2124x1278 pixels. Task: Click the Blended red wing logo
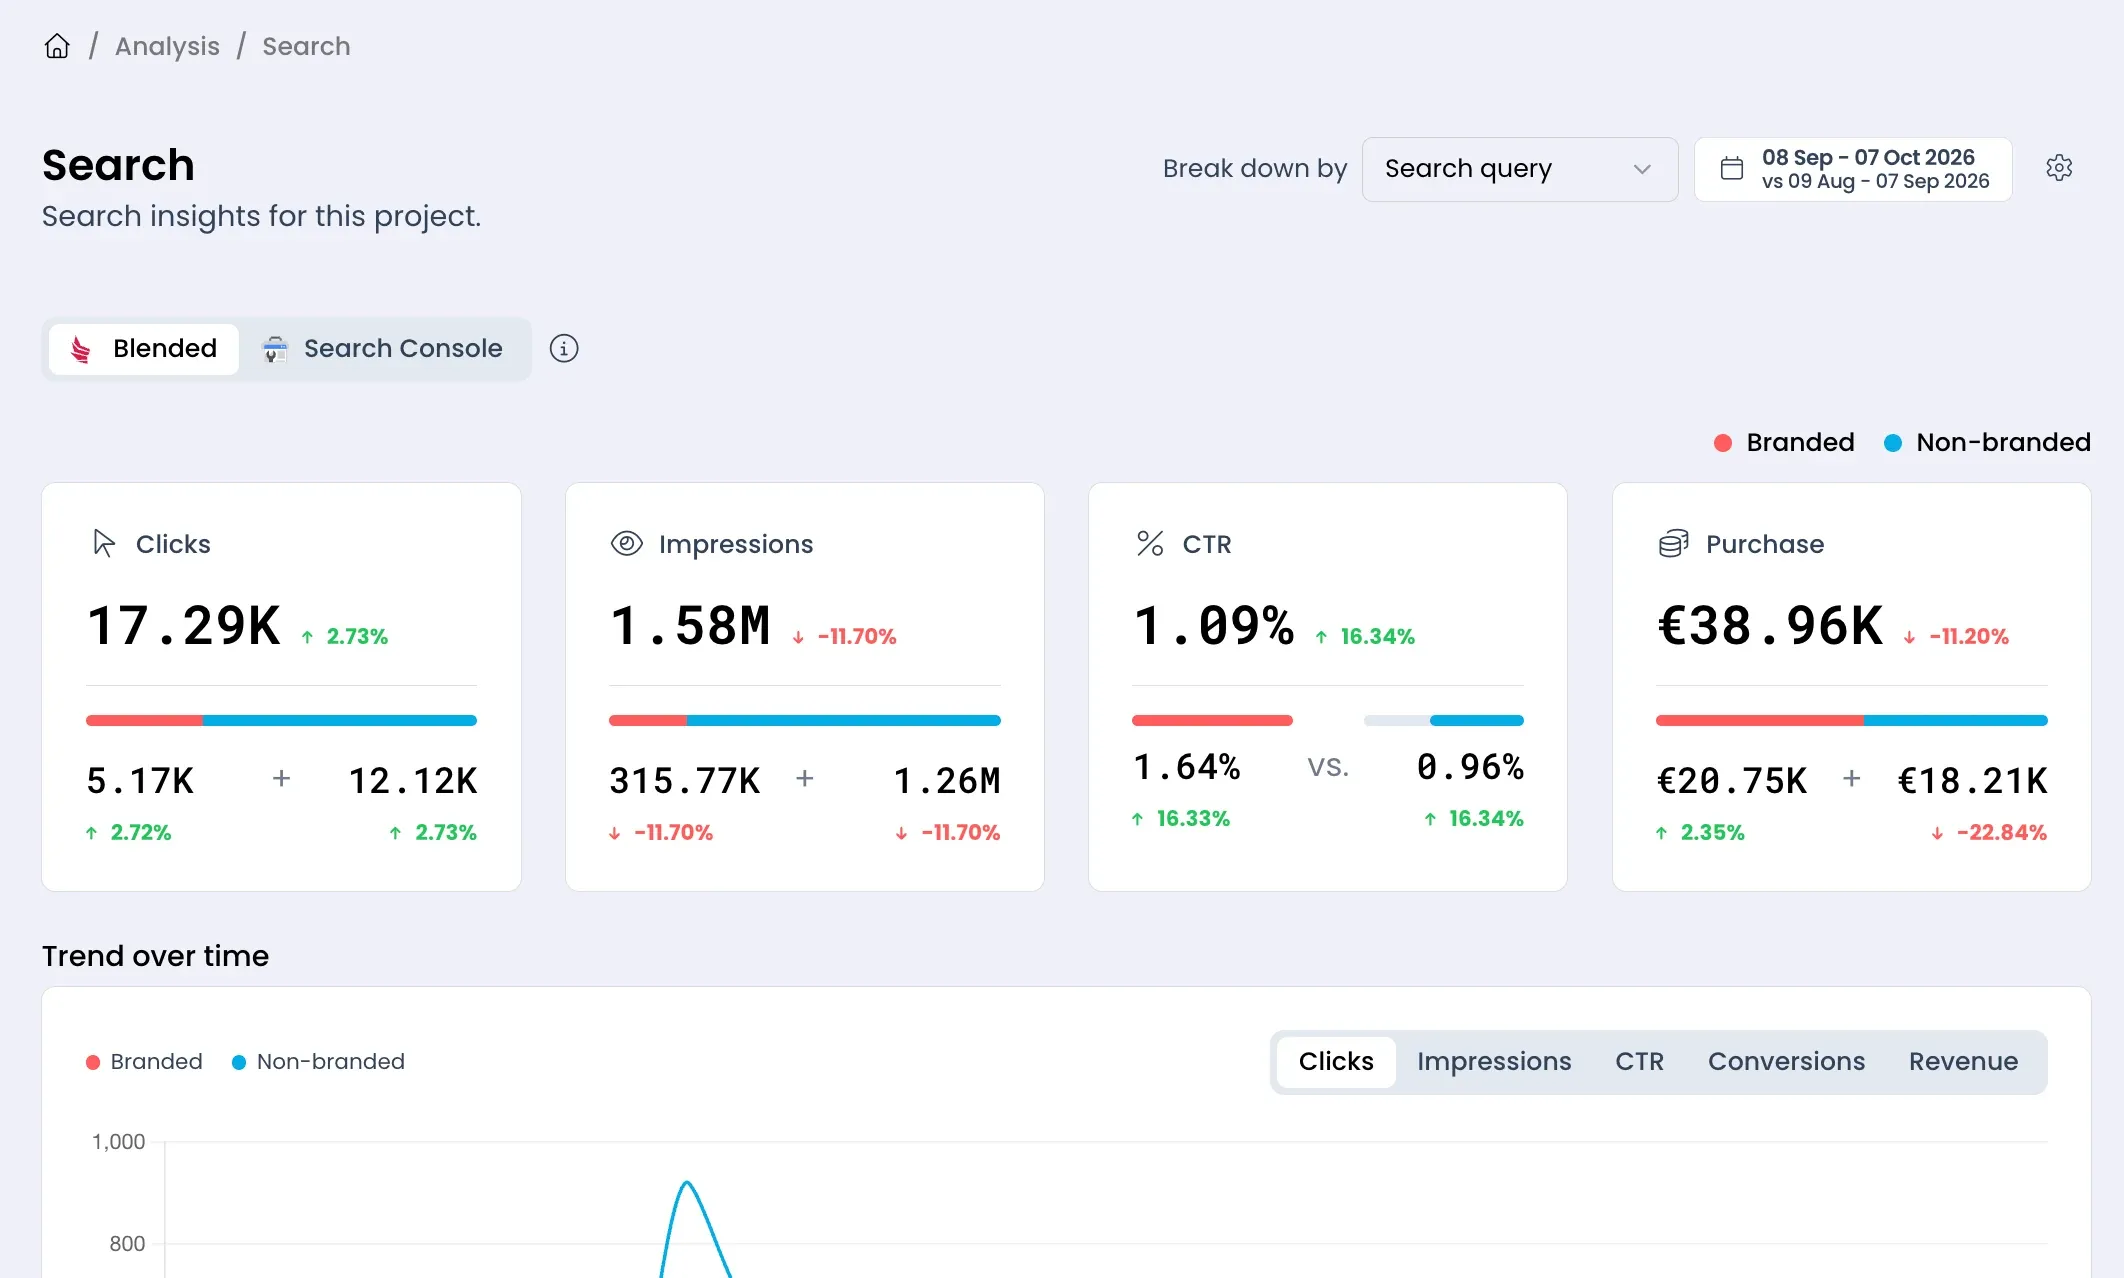81,349
